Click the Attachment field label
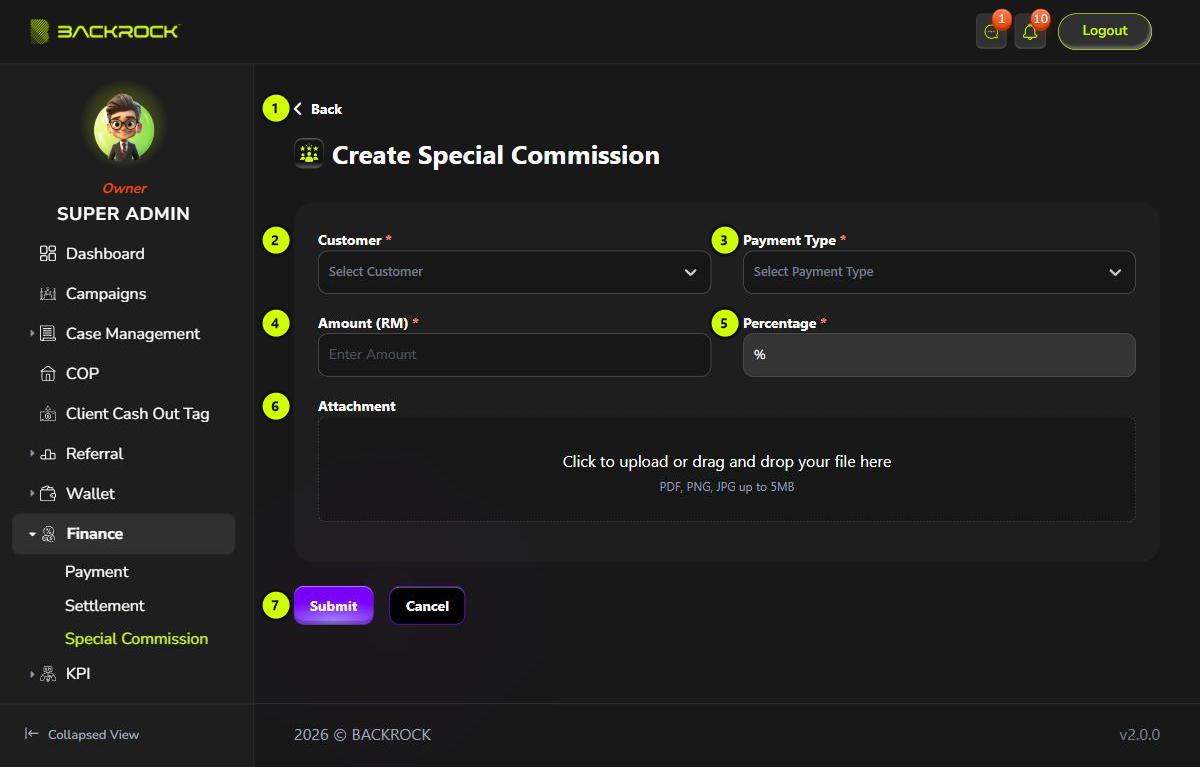This screenshot has width=1200, height=767. [x=357, y=406]
